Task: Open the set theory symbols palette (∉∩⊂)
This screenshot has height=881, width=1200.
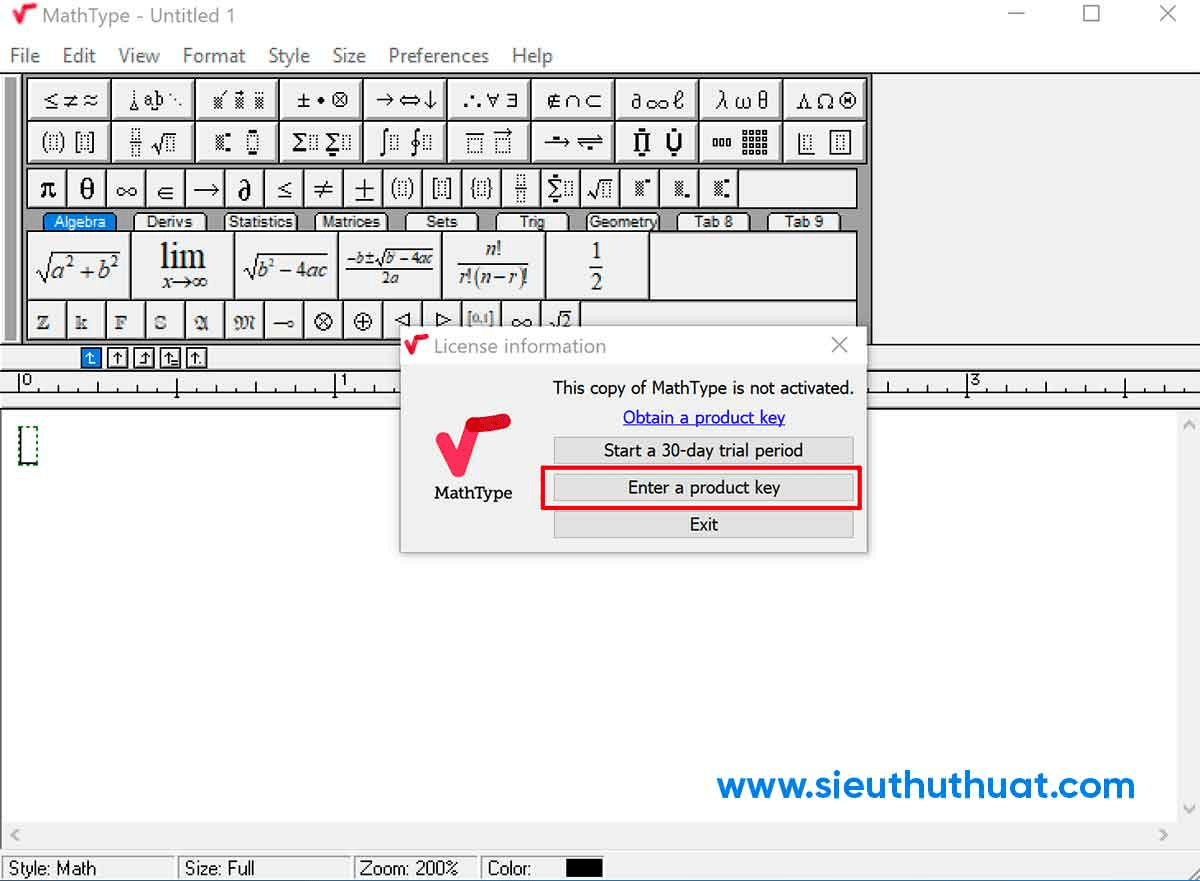Action: coord(573,100)
